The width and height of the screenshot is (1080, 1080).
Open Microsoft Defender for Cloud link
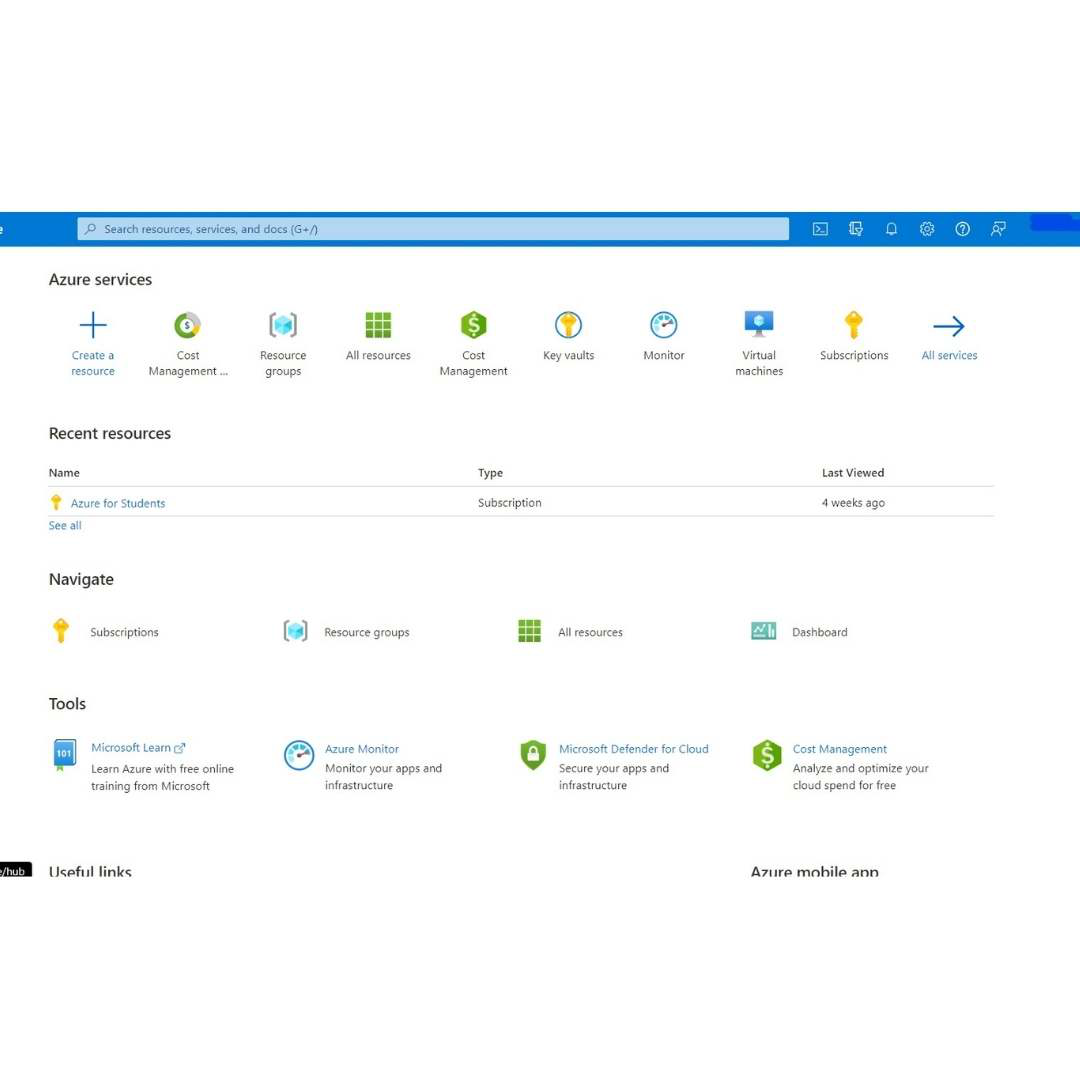point(634,749)
